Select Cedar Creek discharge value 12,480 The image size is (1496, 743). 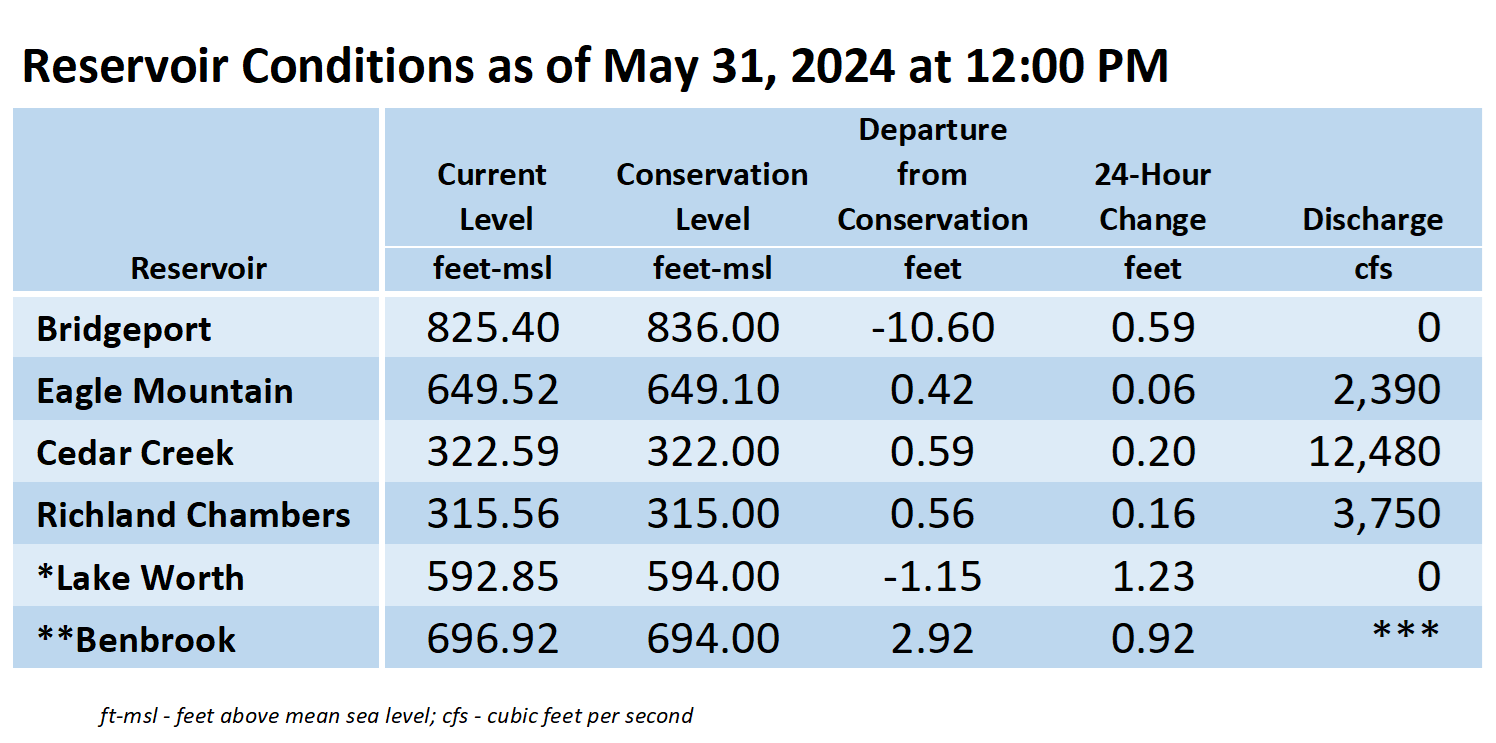(x=1375, y=452)
